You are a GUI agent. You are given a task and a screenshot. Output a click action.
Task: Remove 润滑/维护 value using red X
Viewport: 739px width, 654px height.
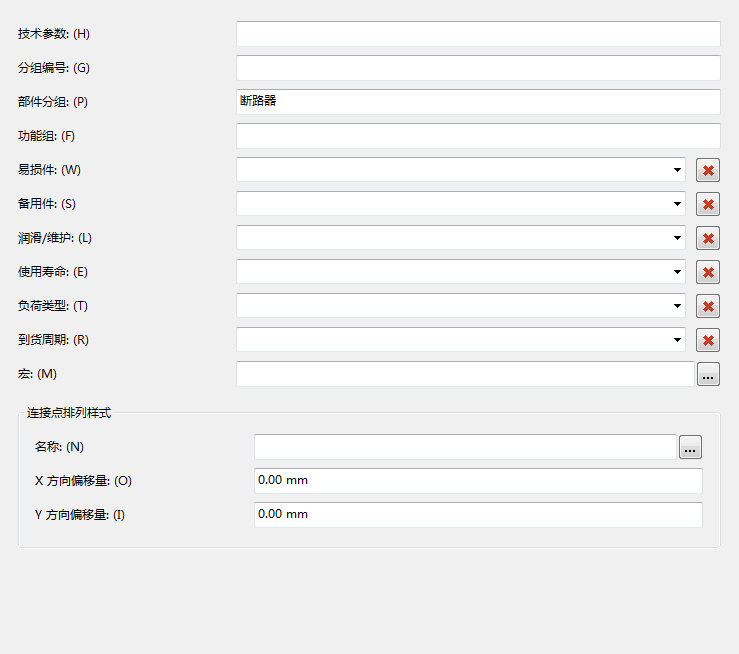(x=708, y=238)
